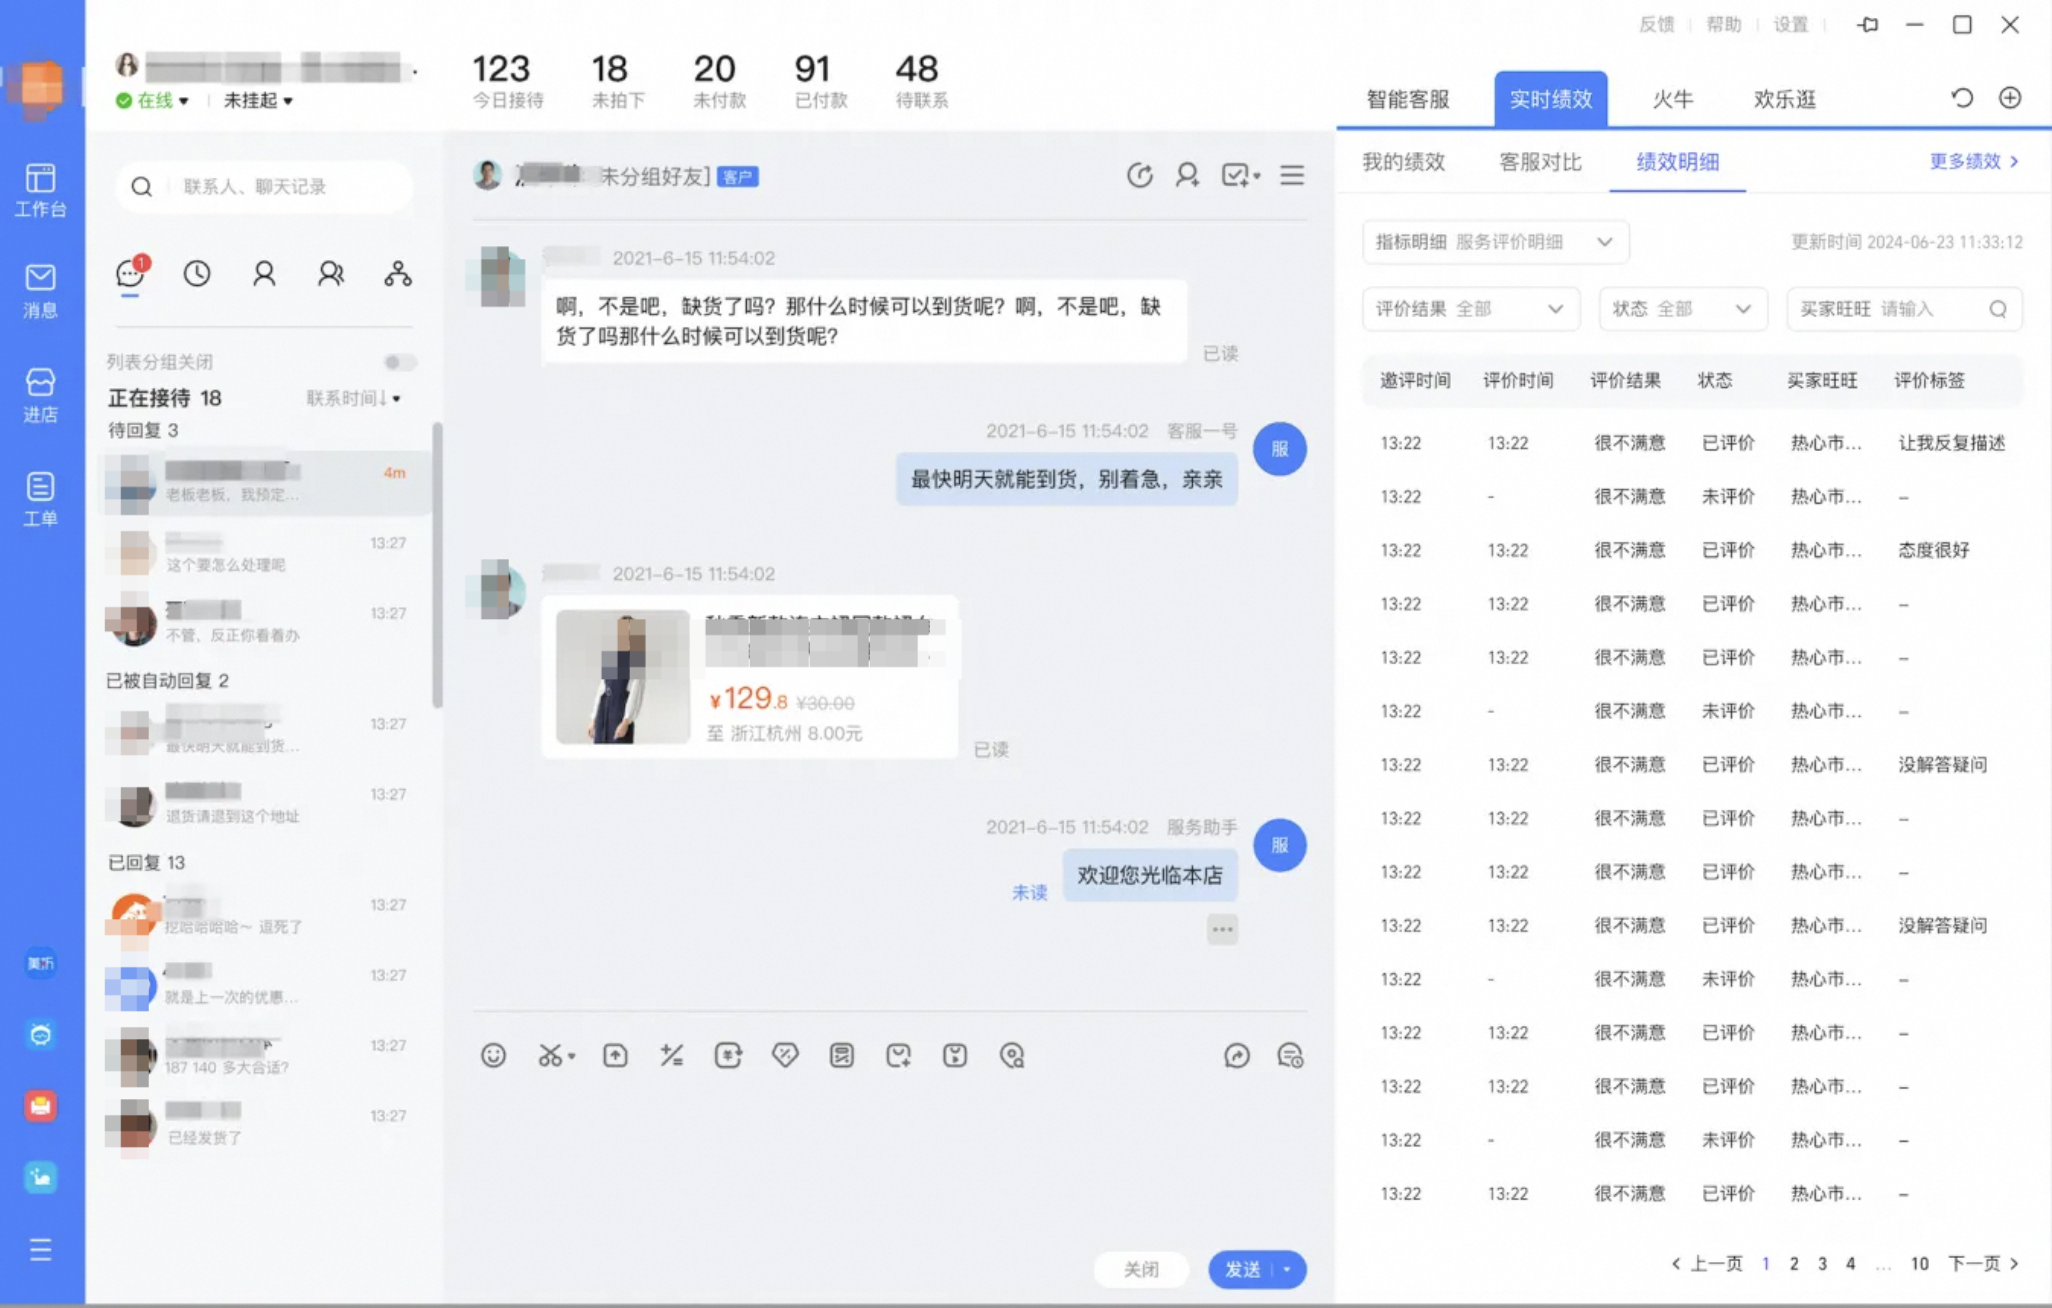Click the percent discount icon in the message toolbar
2052x1308 pixels.
click(x=671, y=1055)
